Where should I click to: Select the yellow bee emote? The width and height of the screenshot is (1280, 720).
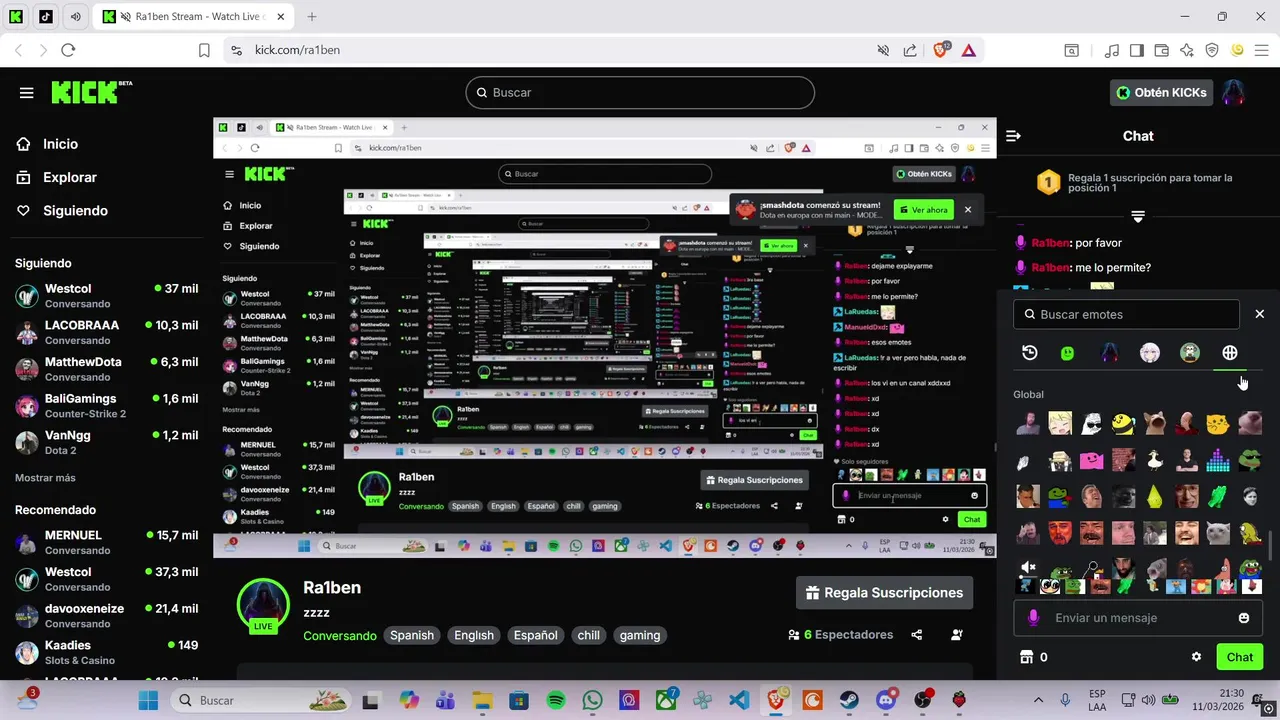[1123, 424]
